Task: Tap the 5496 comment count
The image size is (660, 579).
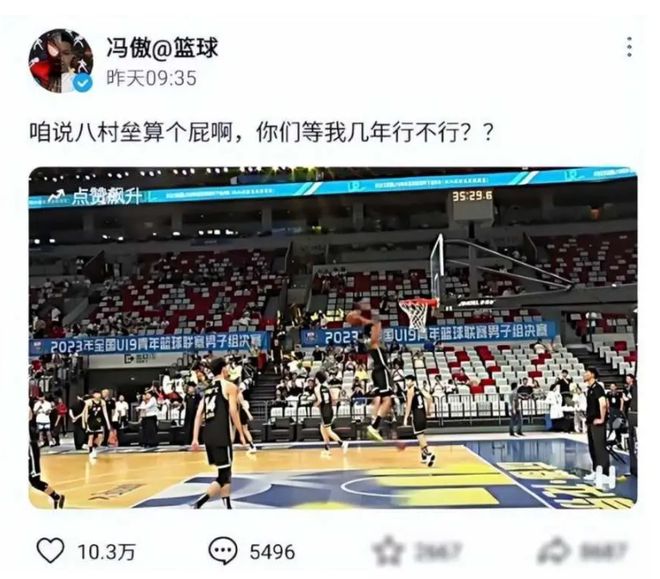Action: [x=272, y=552]
